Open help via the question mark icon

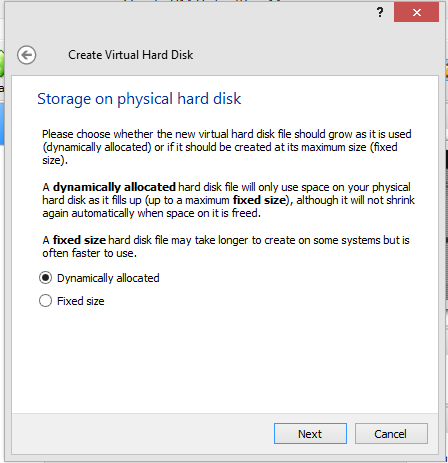tap(380, 13)
